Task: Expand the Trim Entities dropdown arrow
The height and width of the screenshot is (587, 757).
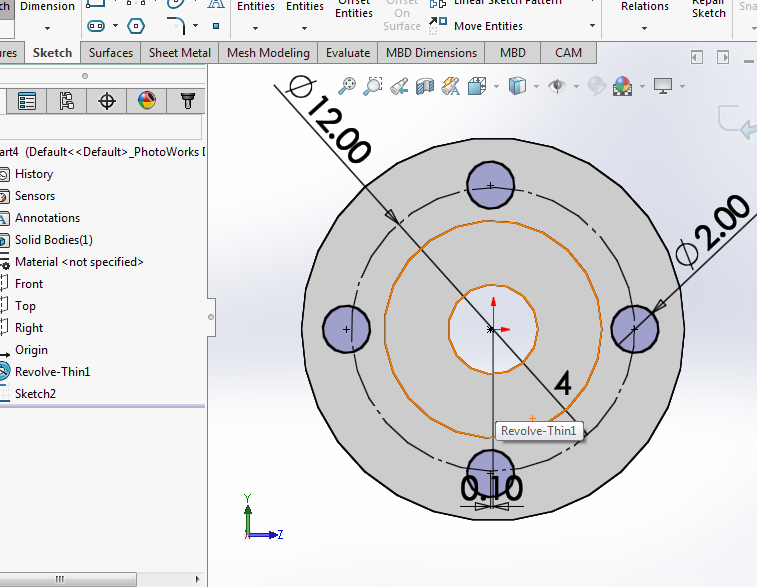Action: 255,28
